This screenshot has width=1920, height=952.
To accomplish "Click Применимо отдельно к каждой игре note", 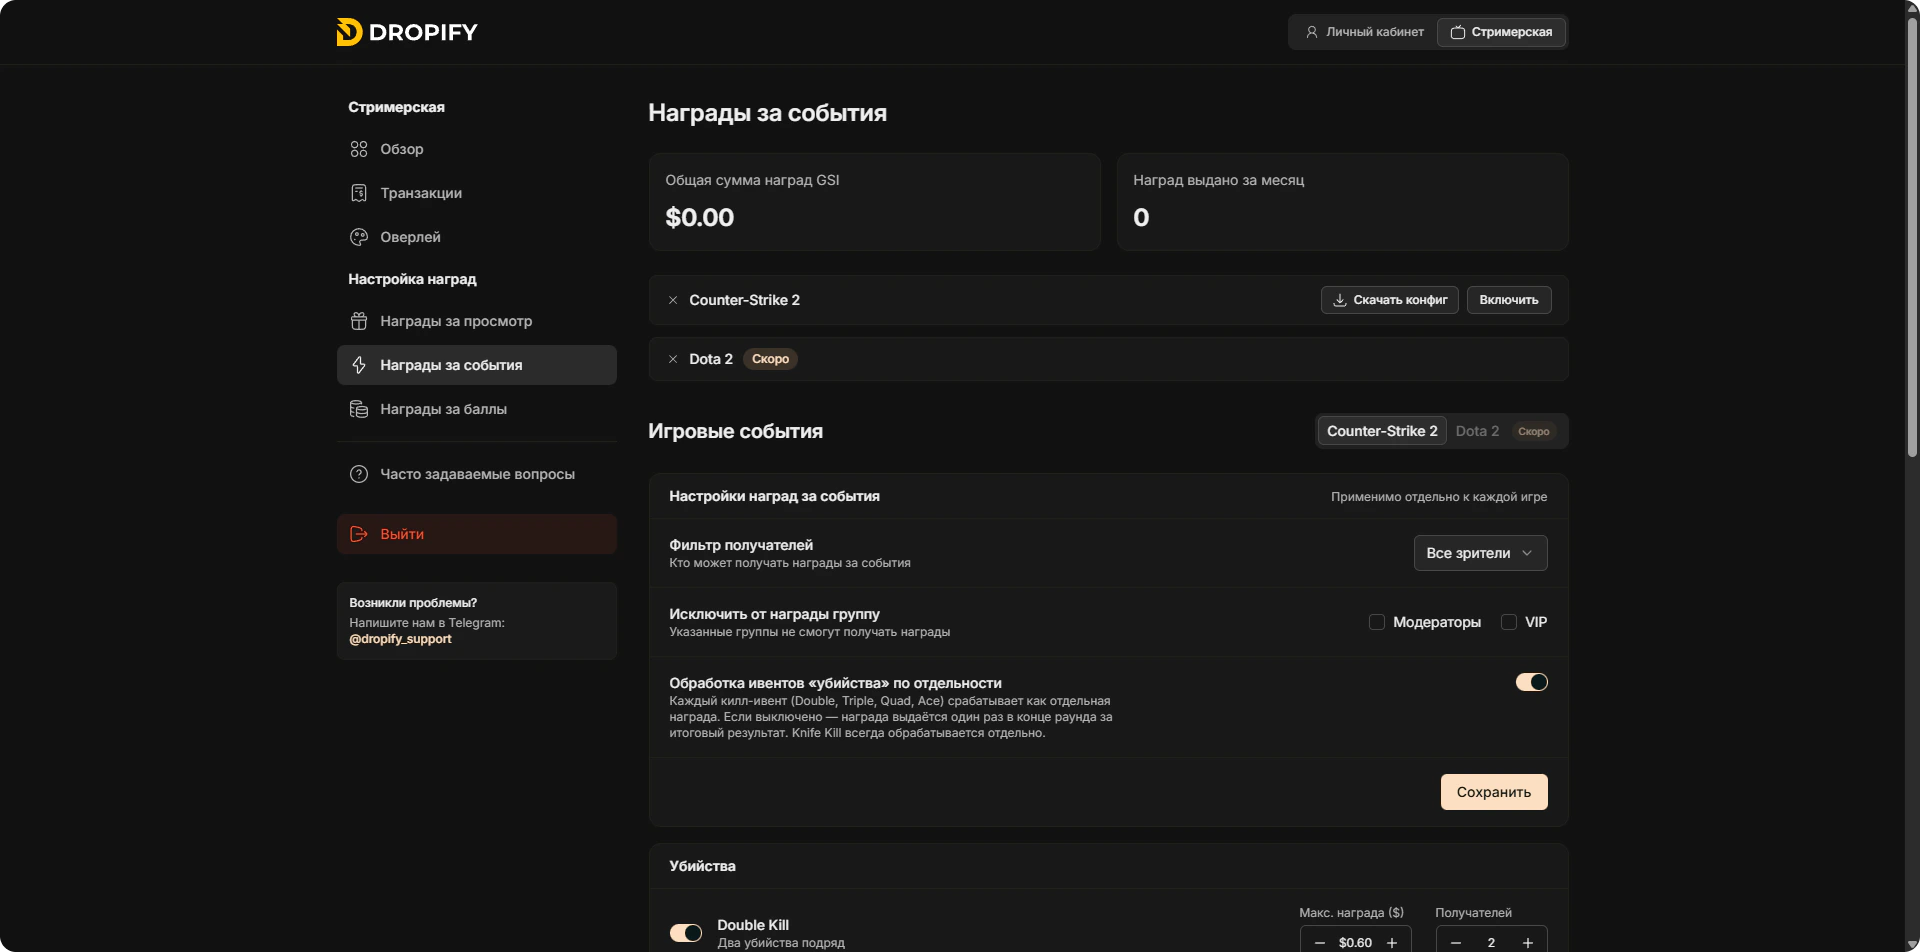I will tap(1439, 497).
